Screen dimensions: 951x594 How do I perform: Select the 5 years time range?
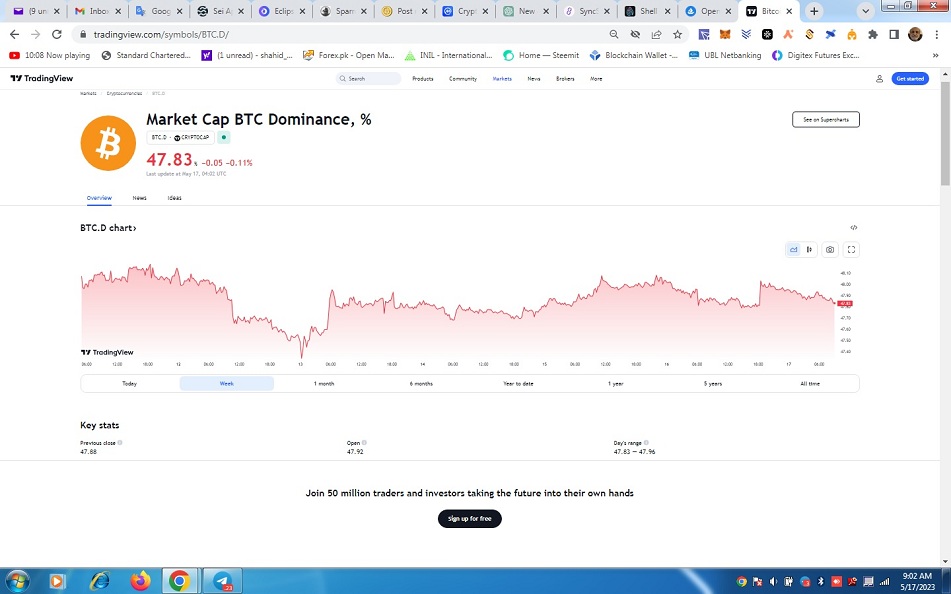pos(713,383)
